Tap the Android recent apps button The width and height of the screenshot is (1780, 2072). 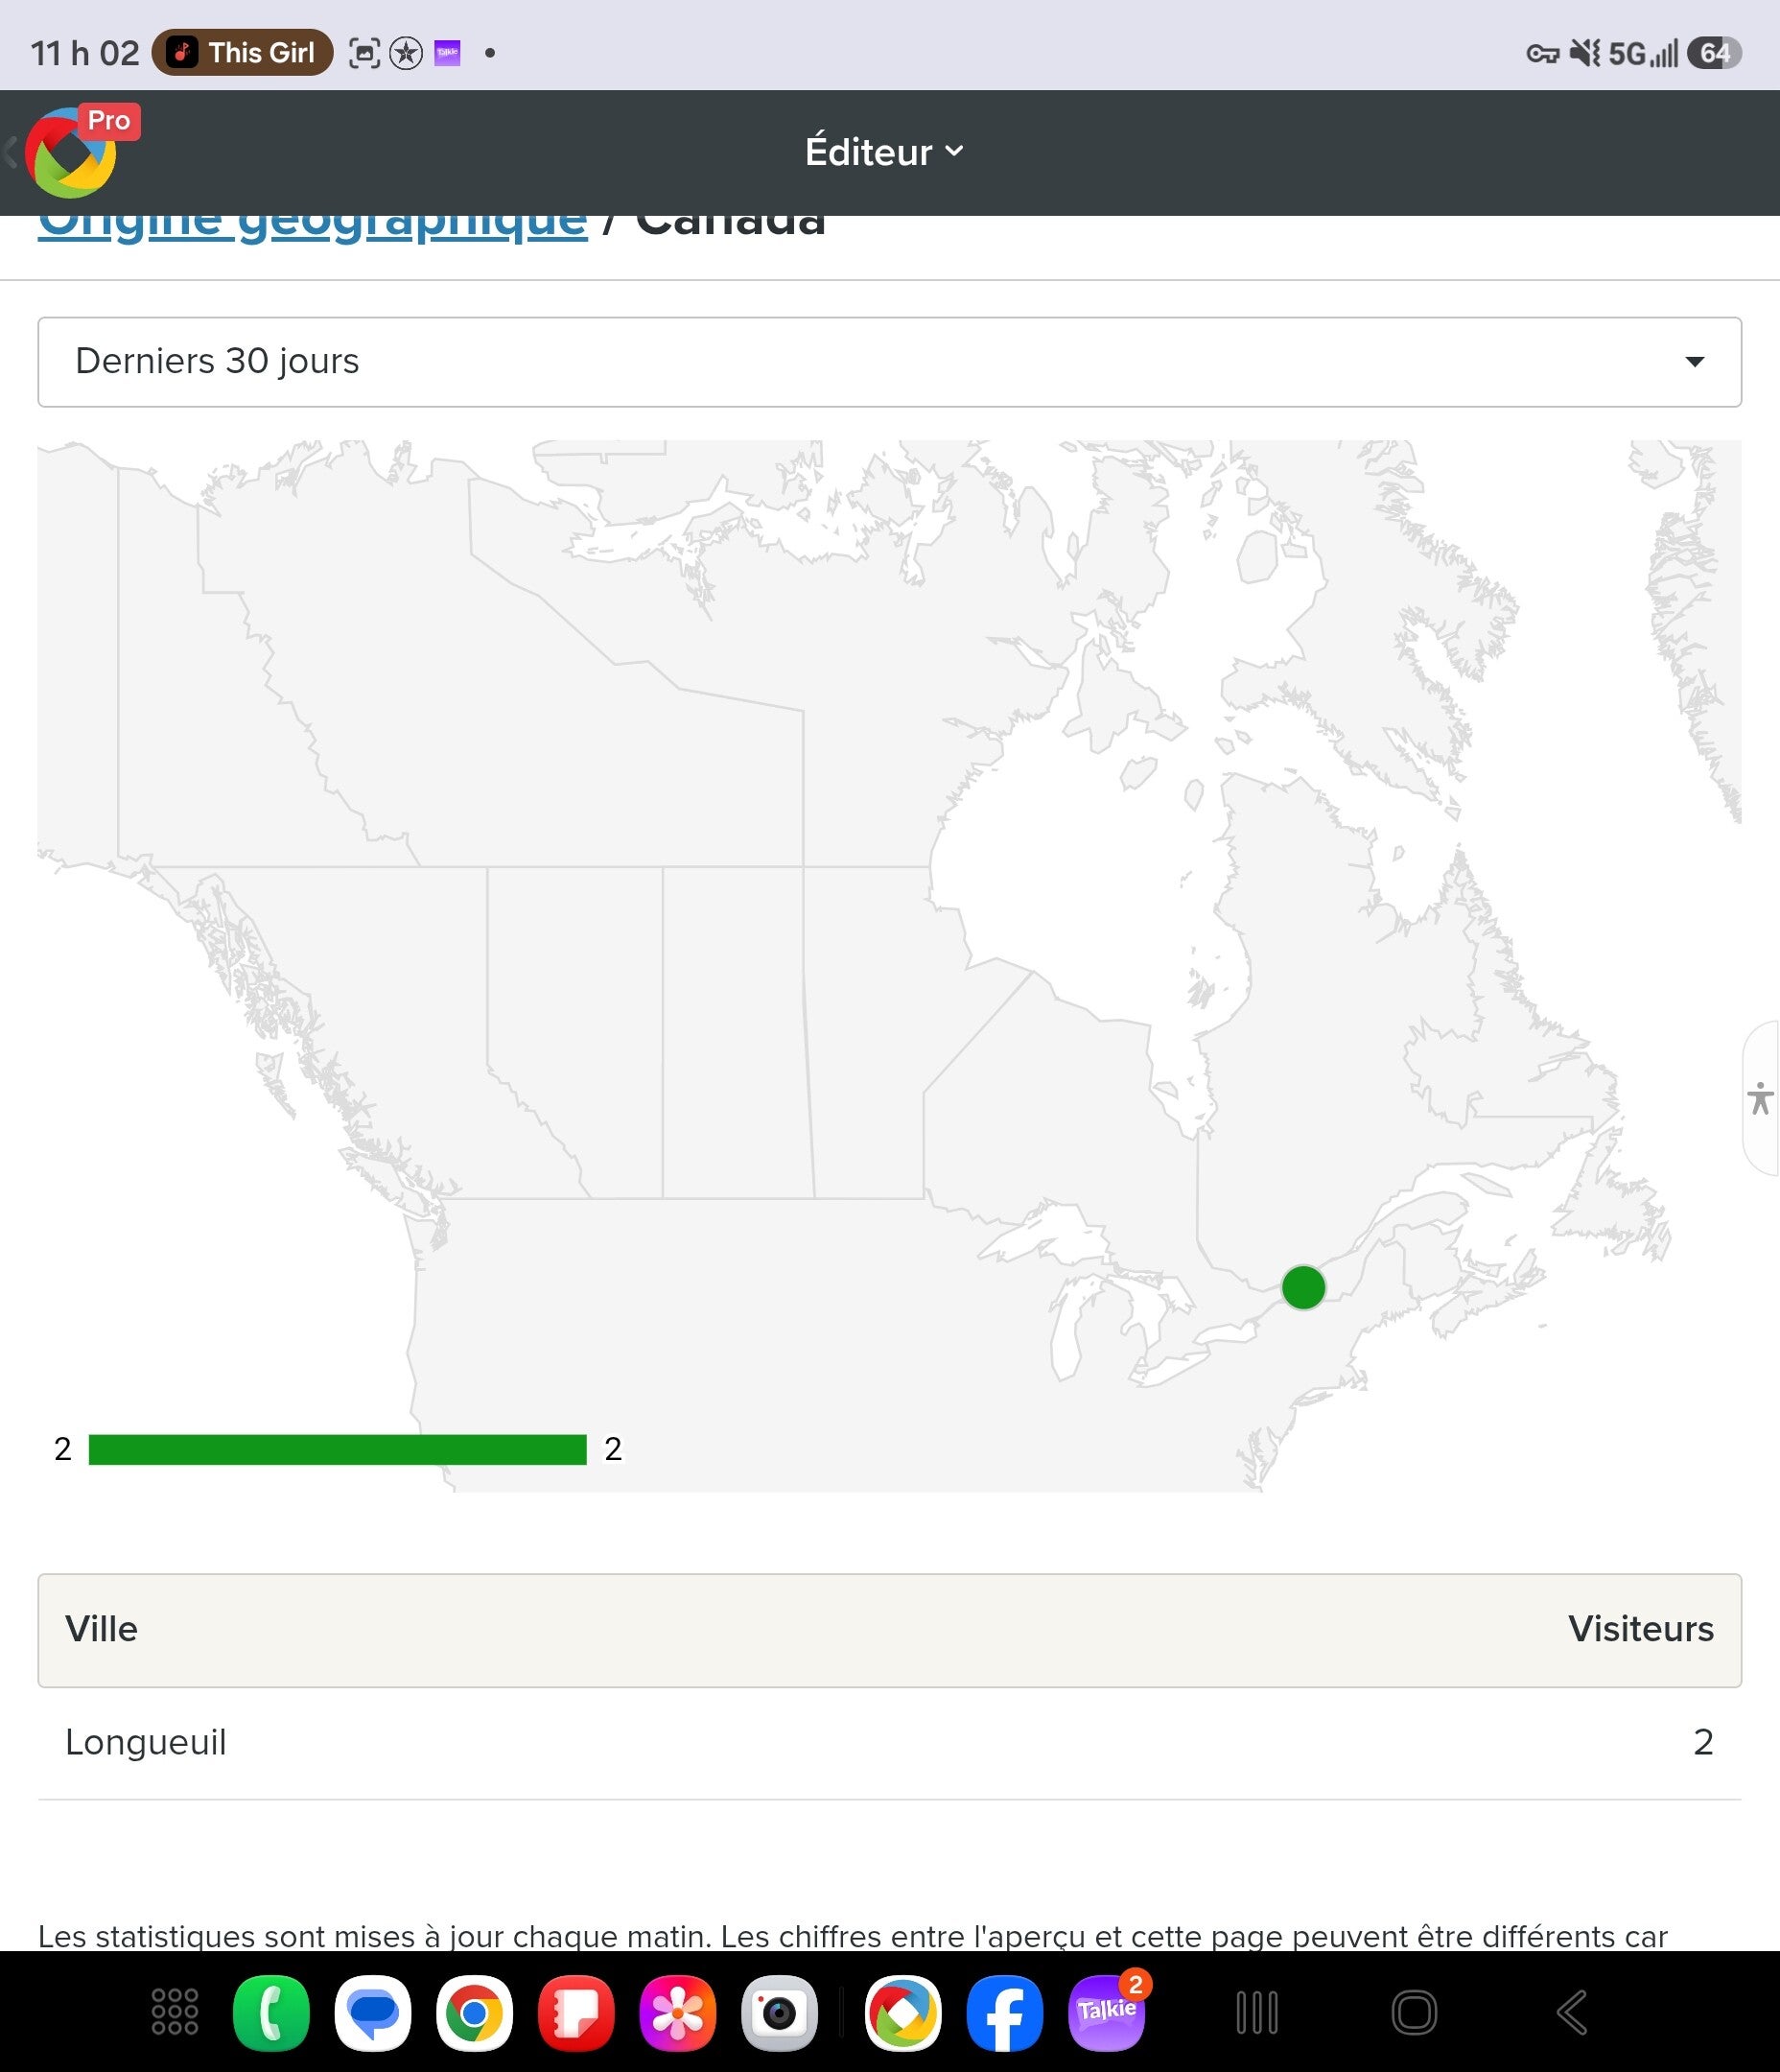(x=1257, y=2013)
